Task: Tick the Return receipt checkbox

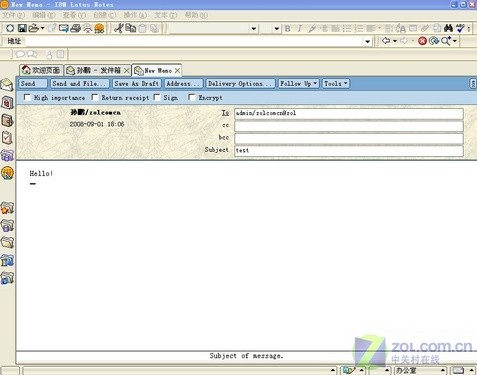Action: click(x=95, y=97)
